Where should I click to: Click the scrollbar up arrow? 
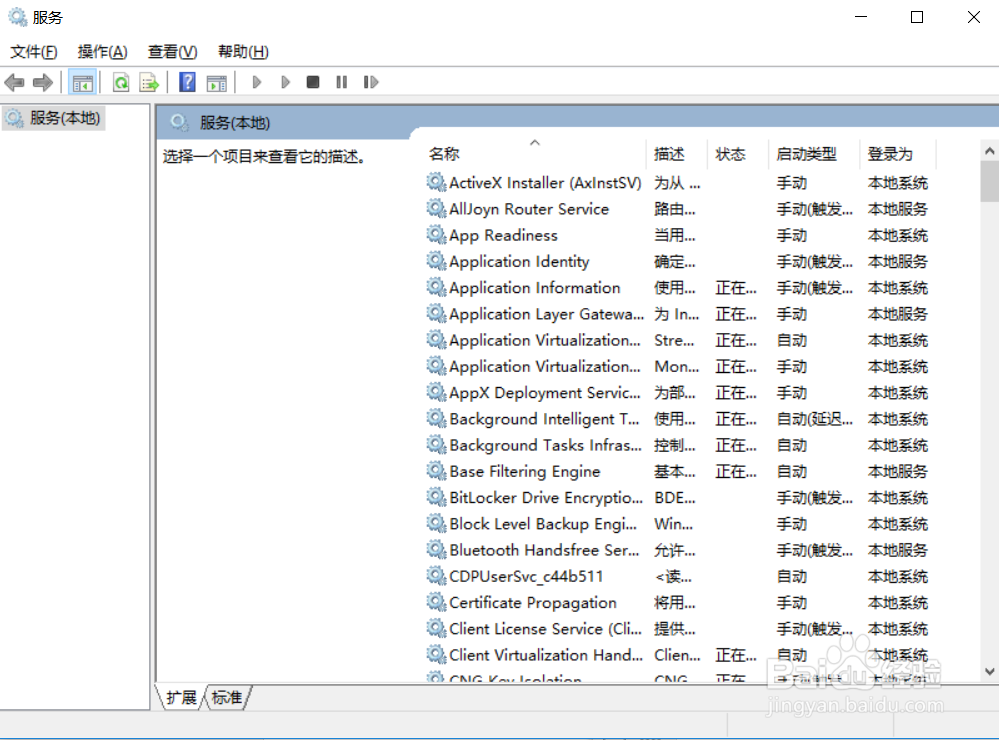(x=989, y=151)
